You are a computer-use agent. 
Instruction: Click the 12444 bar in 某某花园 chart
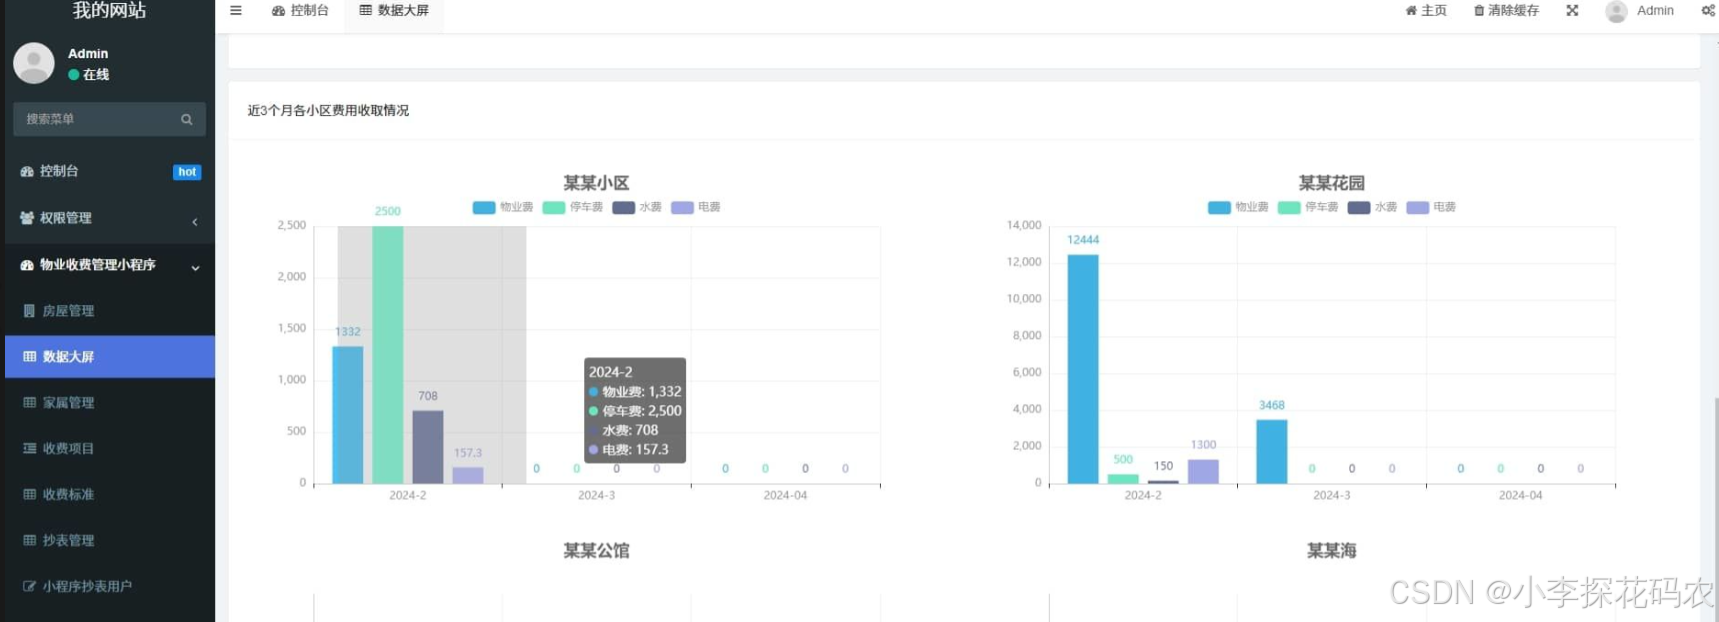tap(1083, 369)
